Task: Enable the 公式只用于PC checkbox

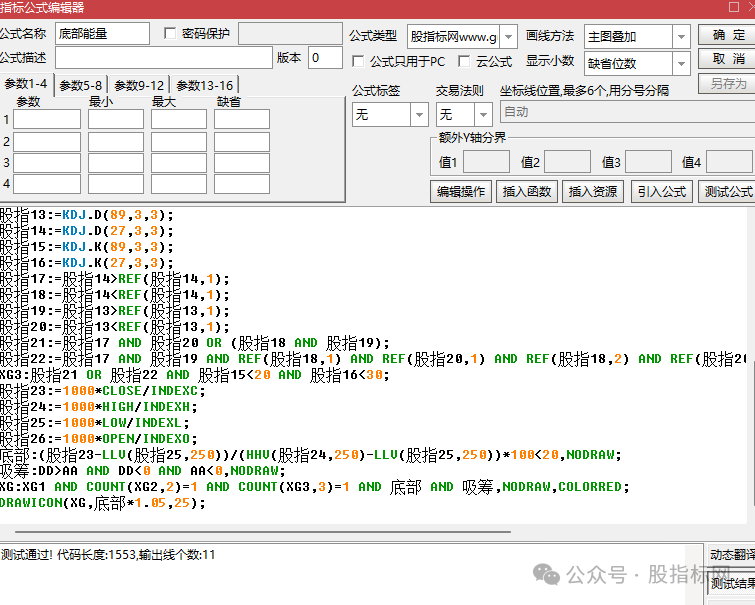Action: (358, 61)
